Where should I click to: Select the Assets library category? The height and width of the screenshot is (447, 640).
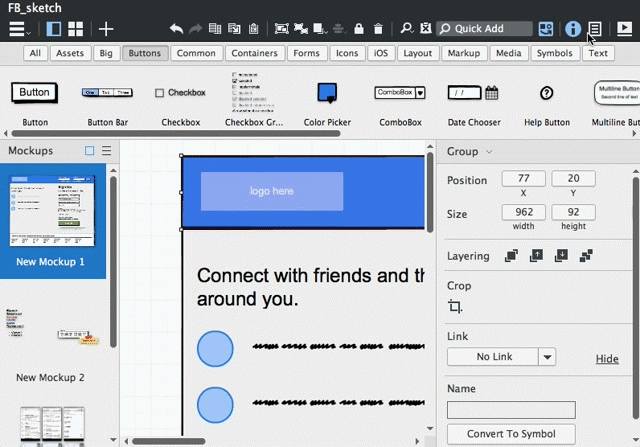pyautogui.click(x=70, y=53)
